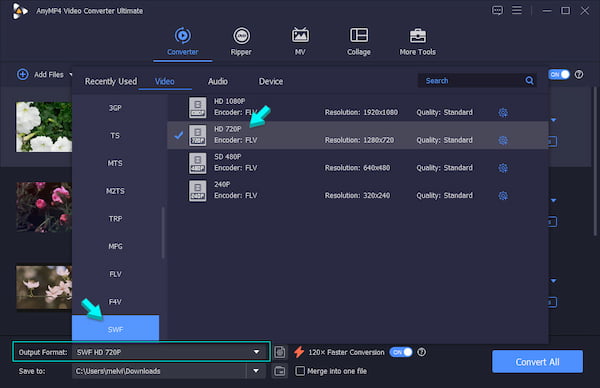Viewport: 600px width, 388px height.
Task: Toggle 120x Faster Conversion switch
Action: pos(401,352)
